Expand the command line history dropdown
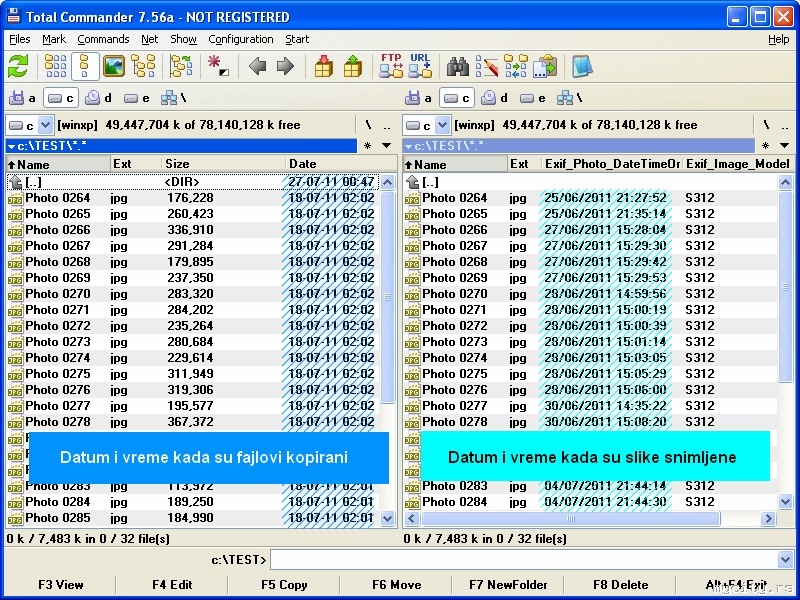 point(785,560)
